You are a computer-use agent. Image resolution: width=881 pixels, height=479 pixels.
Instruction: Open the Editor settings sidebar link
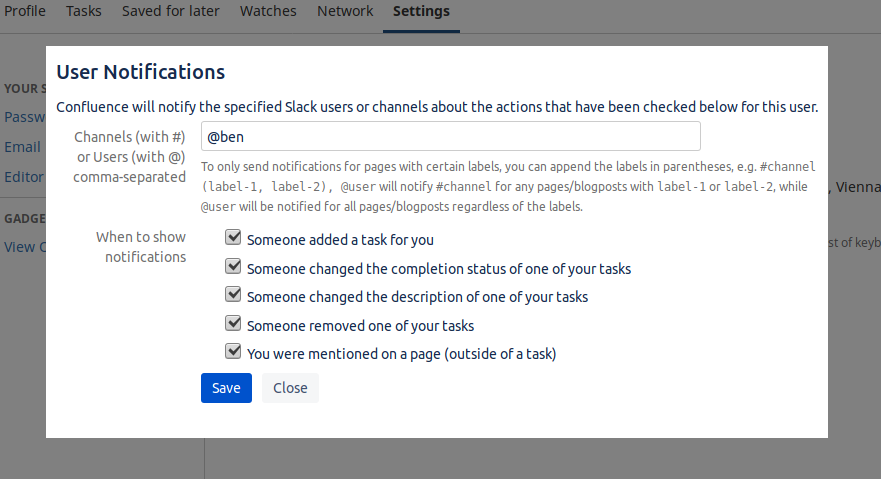[24, 177]
